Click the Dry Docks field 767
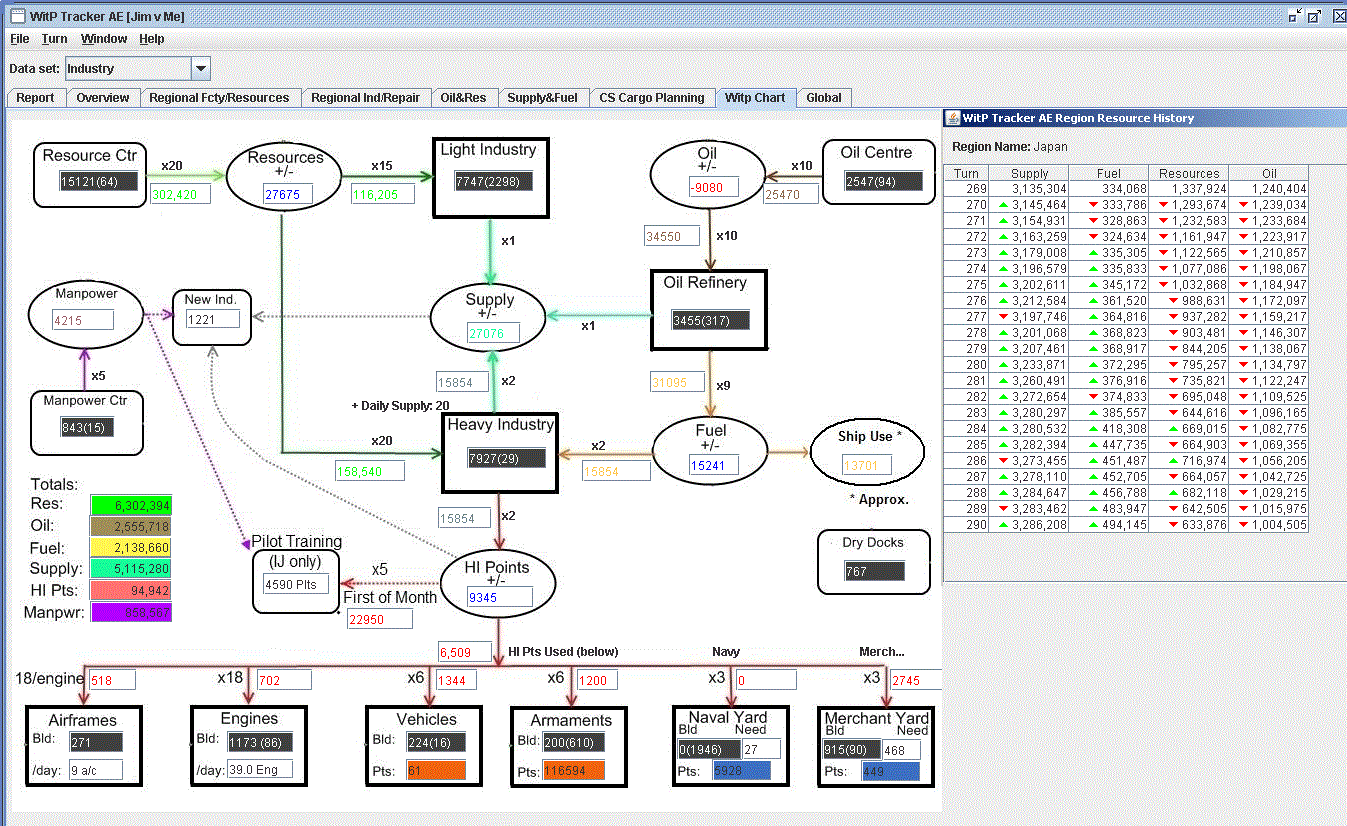1347x826 pixels. click(x=874, y=571)
